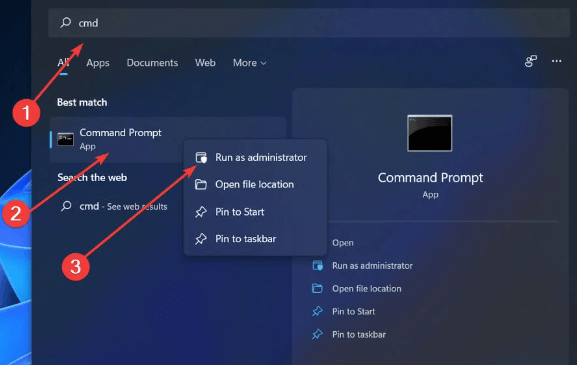Switch to the Apps tab

[x=98, y=63]
